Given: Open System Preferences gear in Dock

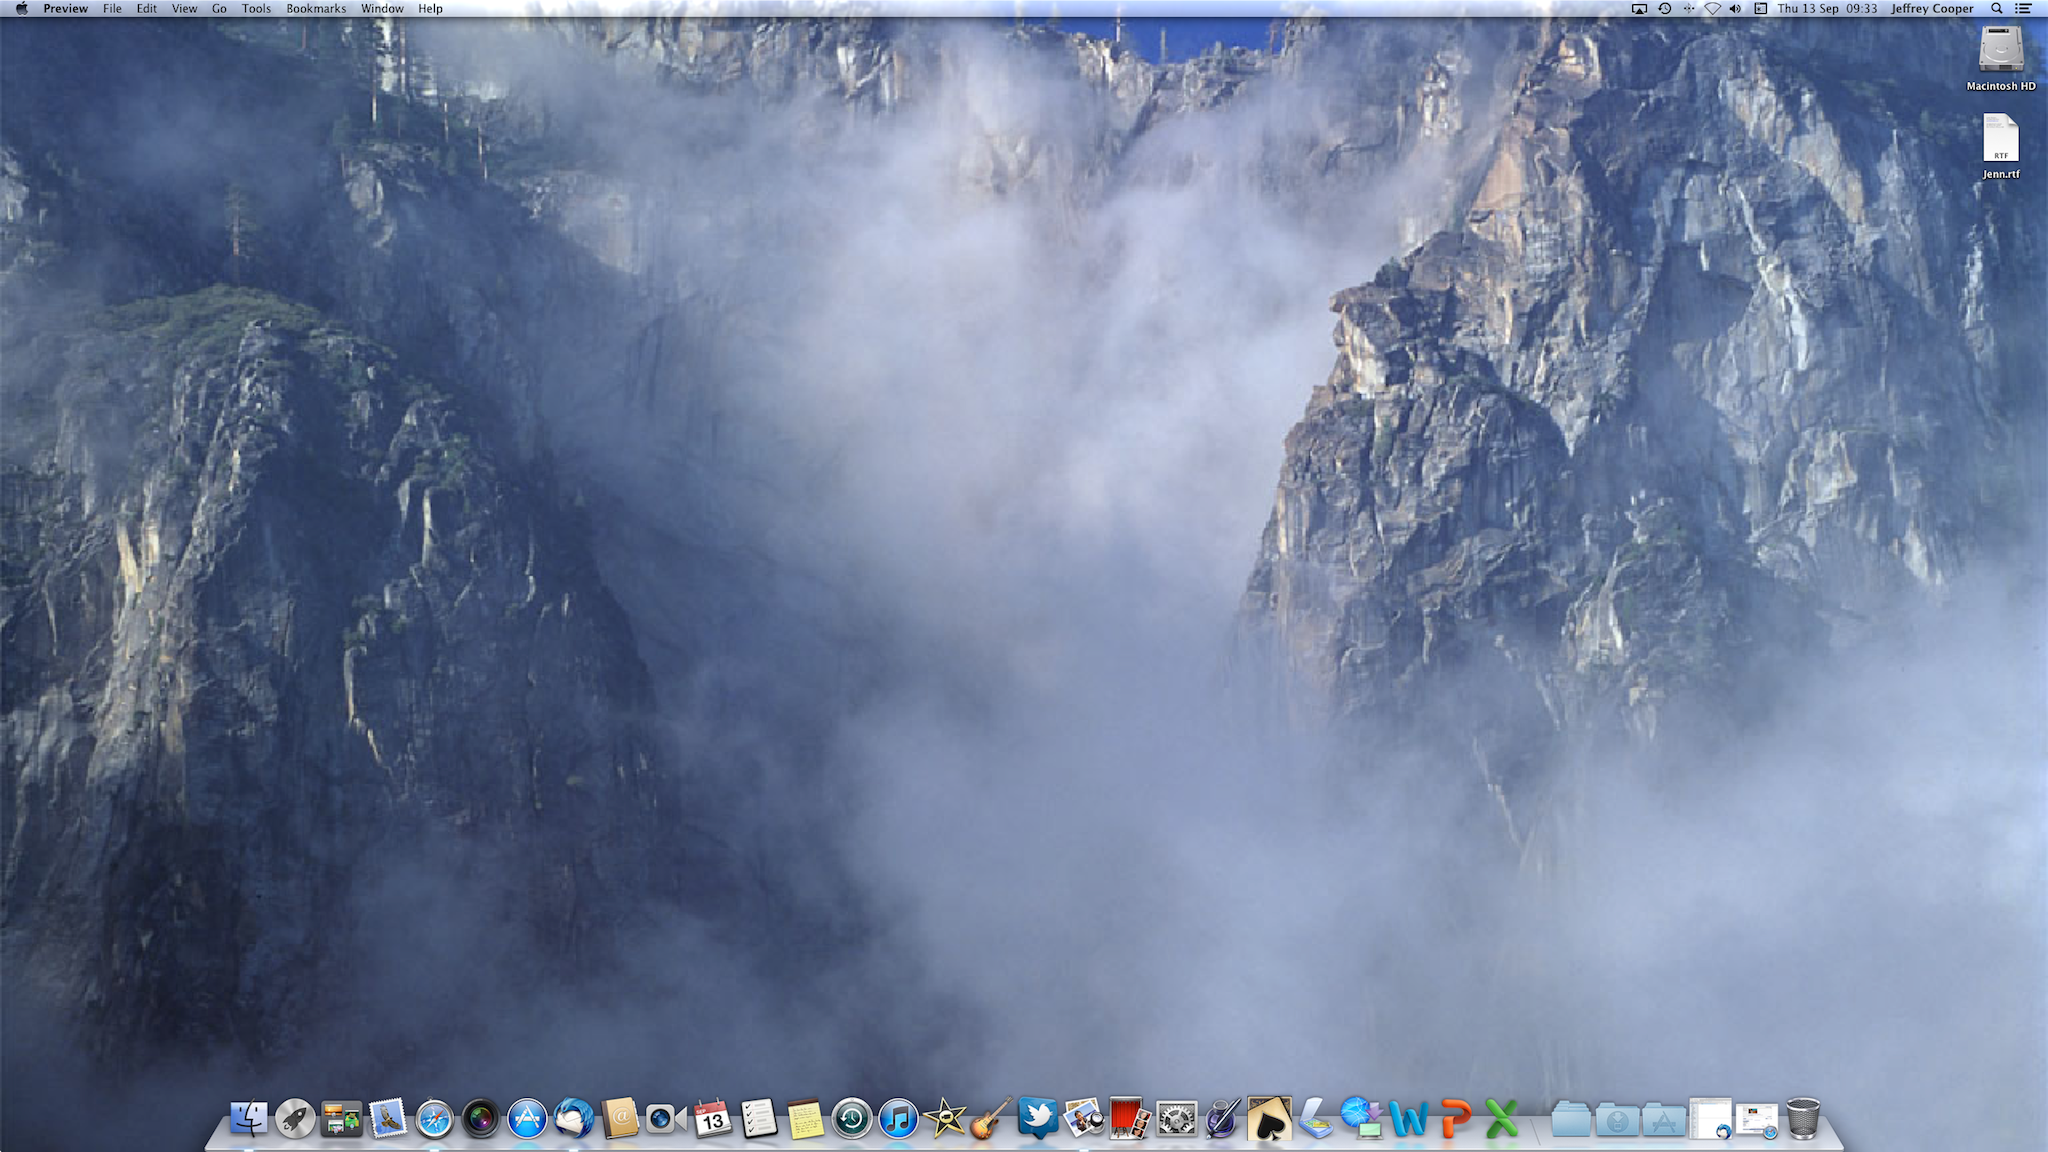Looking at the screenshot, I should [1177, 1118].
